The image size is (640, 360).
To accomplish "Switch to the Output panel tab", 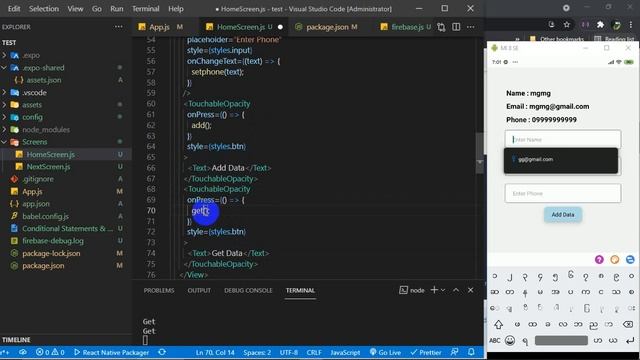I will [199, 290].
